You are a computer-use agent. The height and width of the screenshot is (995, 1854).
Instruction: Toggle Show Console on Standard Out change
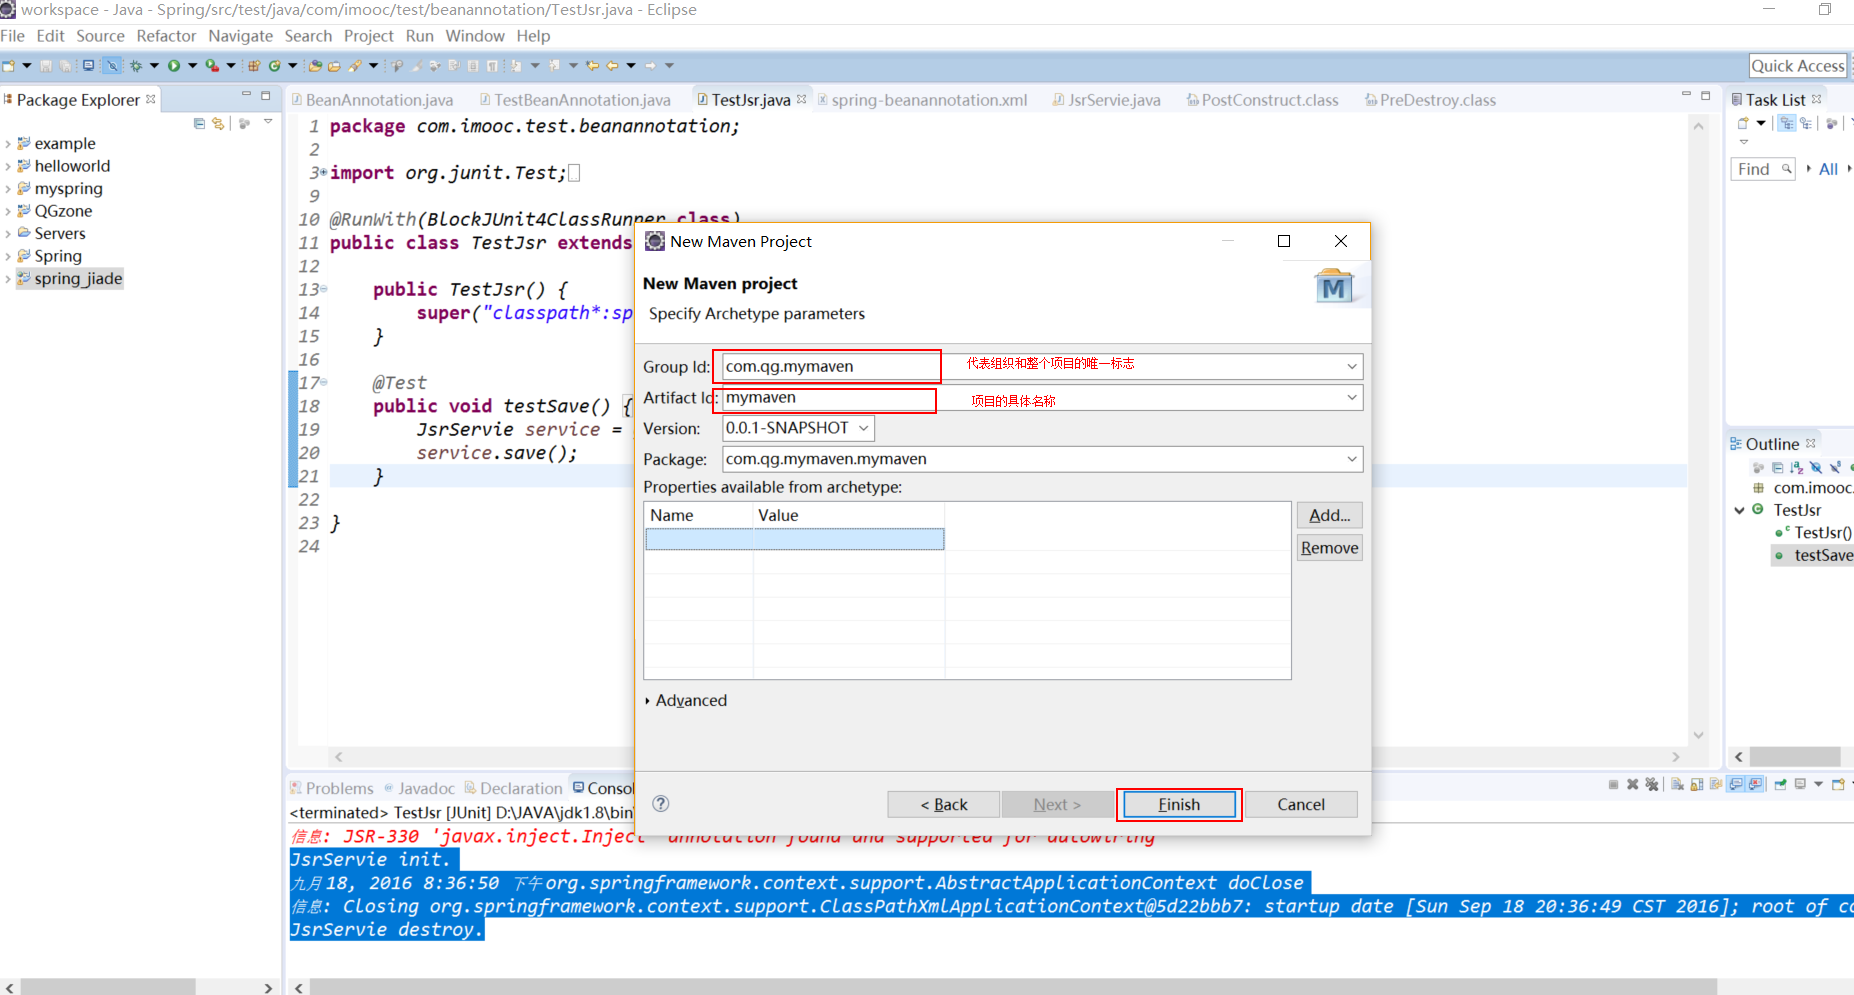pos(1735,784)
